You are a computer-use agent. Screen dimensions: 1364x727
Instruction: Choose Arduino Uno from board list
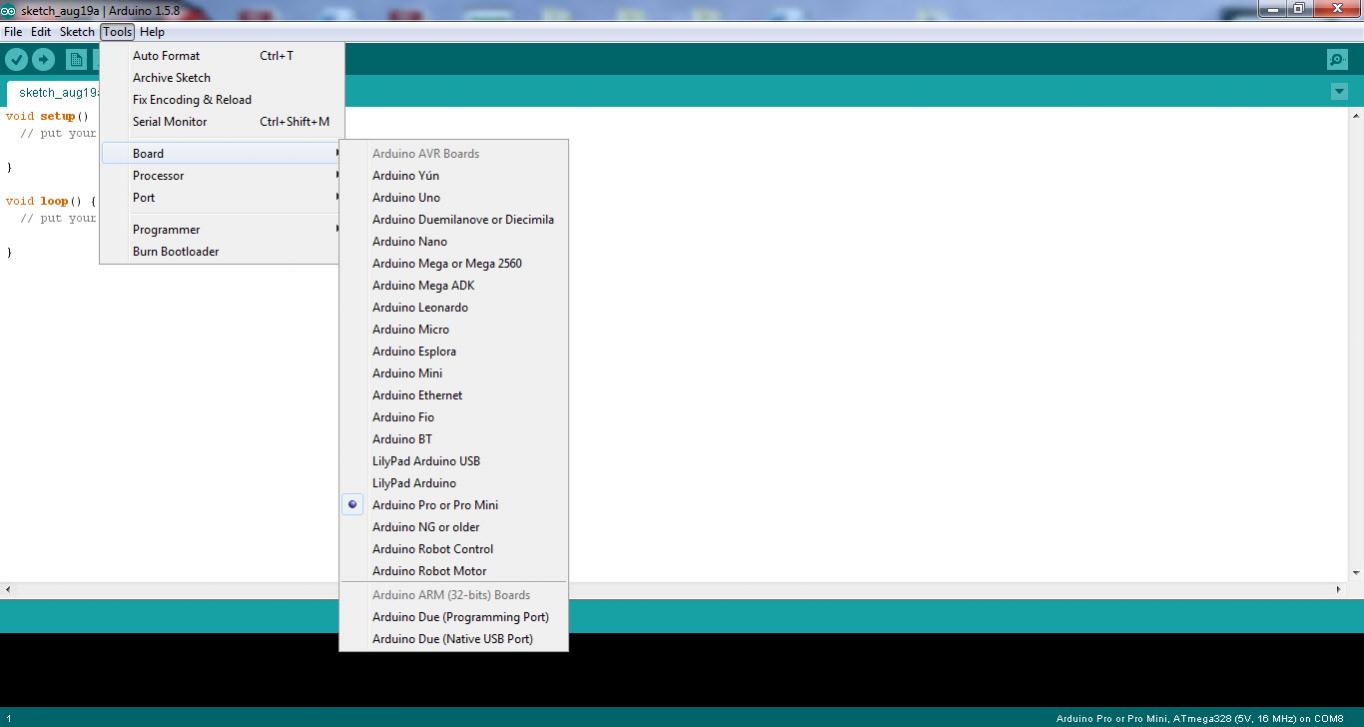coord(406,198)
